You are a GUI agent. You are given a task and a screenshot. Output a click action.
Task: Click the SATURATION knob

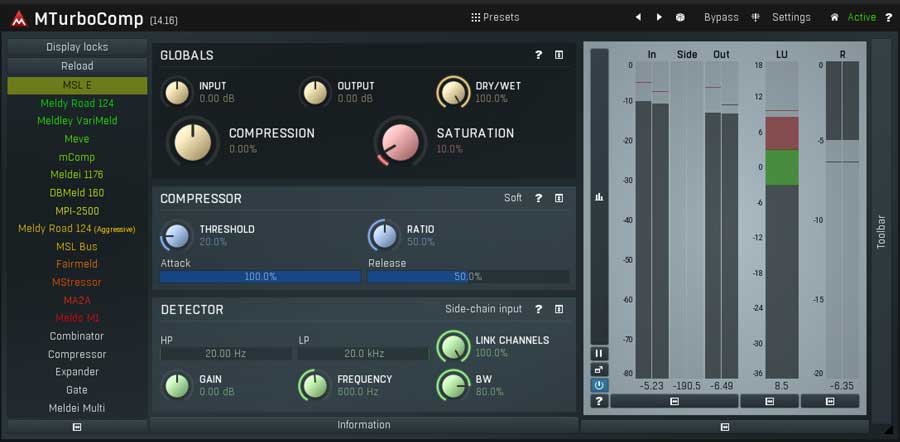[x=400, y=142]
